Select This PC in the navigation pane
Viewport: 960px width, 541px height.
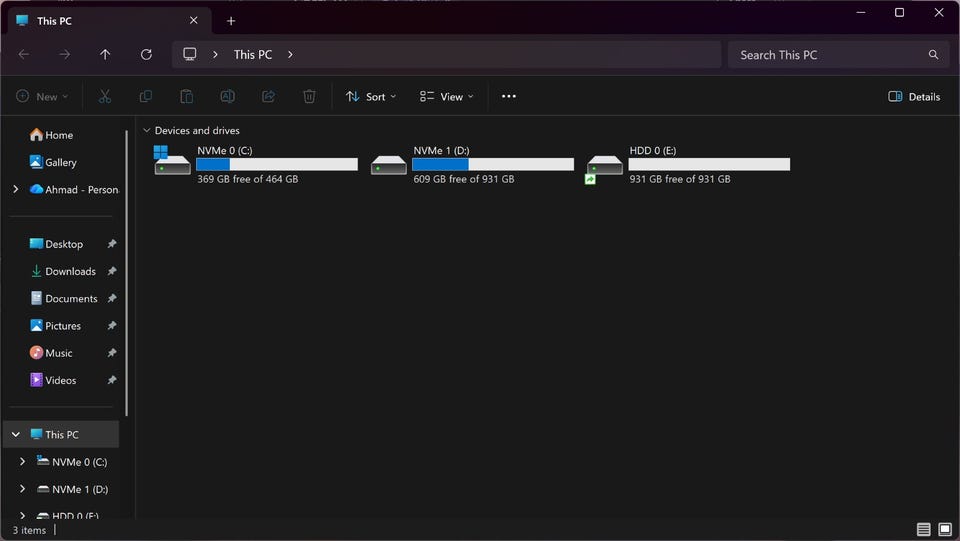pyautogui.click(x=61, y=435)
